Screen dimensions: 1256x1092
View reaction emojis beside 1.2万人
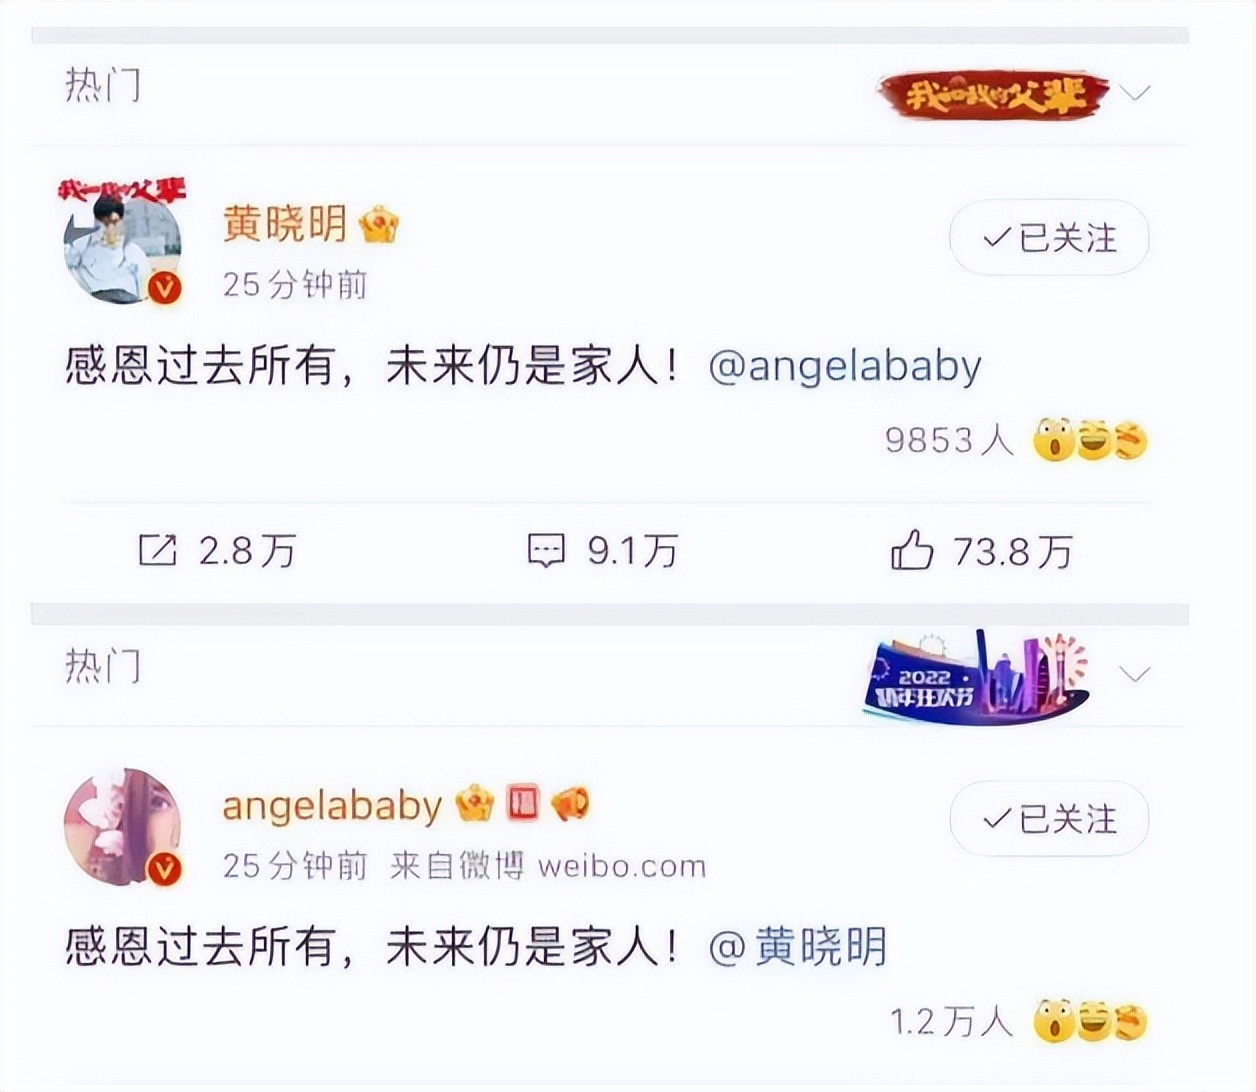click(x=1090, y=1021)
